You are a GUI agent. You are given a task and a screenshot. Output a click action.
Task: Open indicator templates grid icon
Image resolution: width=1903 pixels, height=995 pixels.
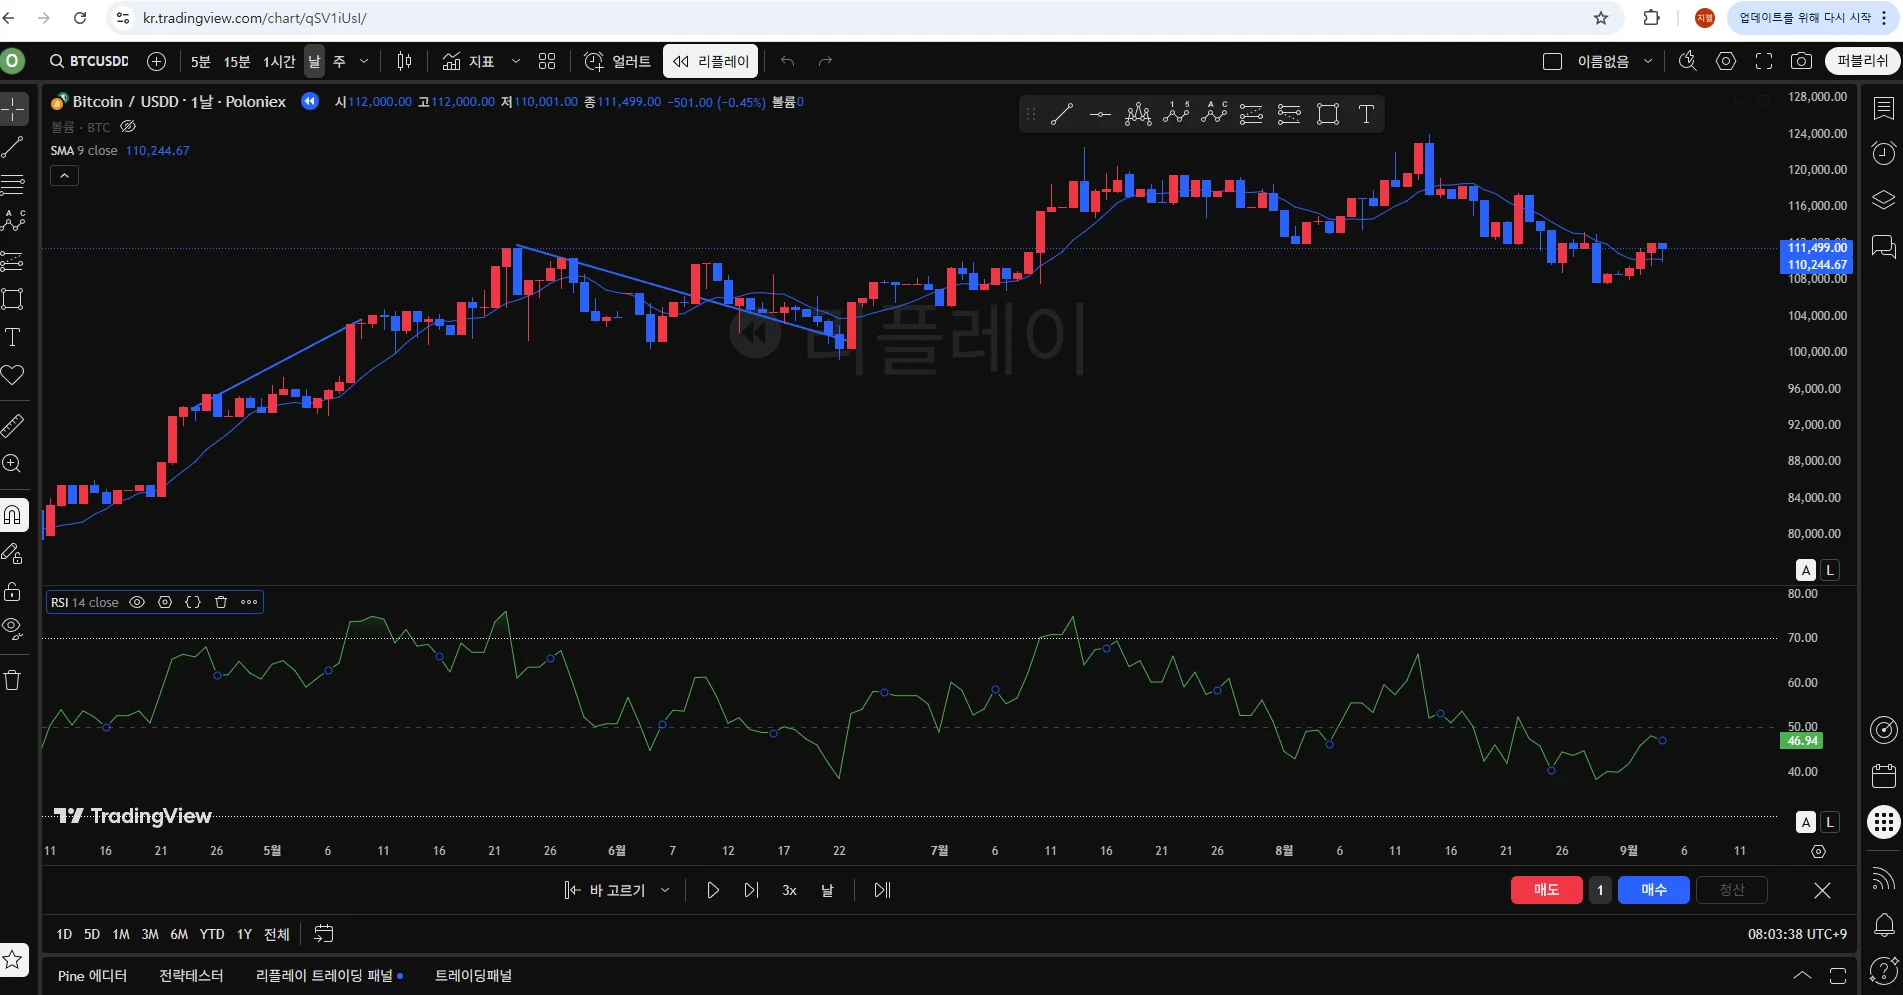coord(547,61)
